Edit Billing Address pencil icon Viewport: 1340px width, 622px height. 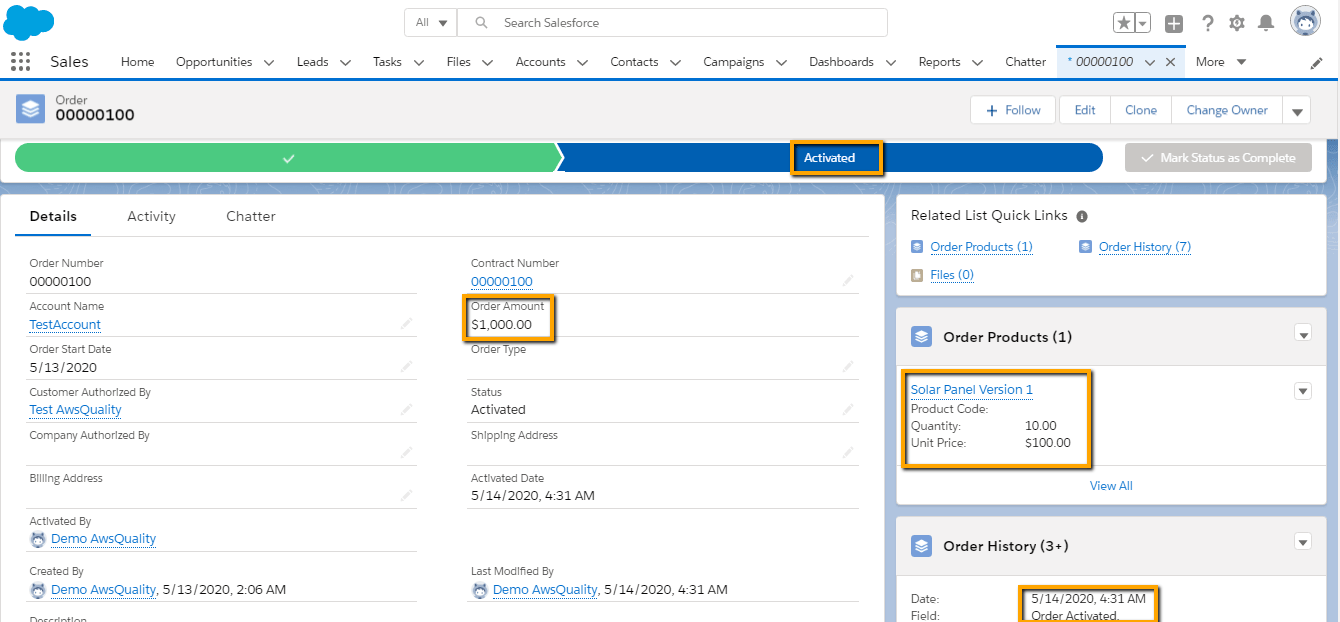(407, 495)
